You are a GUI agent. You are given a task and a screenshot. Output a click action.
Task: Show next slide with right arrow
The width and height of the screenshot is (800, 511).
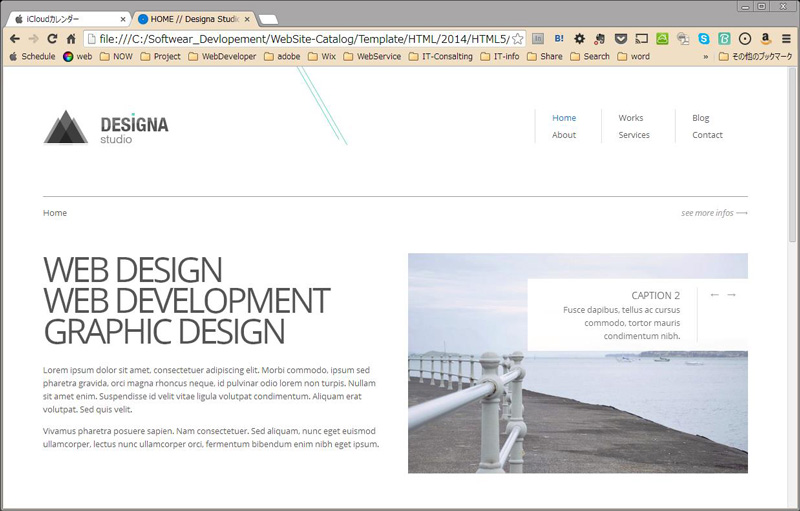coord(731,295)
